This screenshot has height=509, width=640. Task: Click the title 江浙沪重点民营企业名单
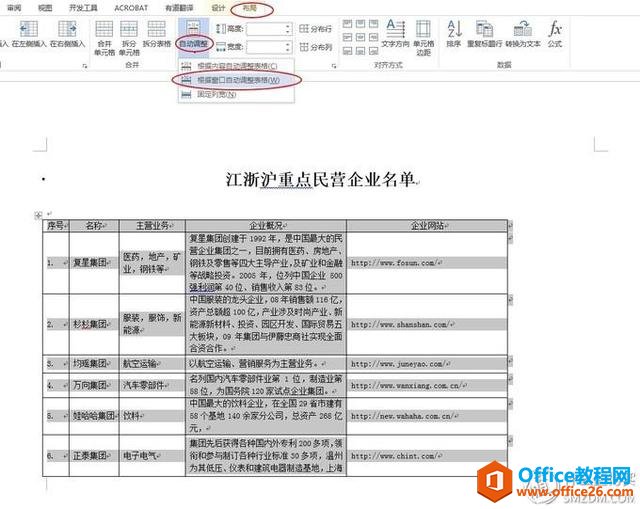[x=320, y=179]
